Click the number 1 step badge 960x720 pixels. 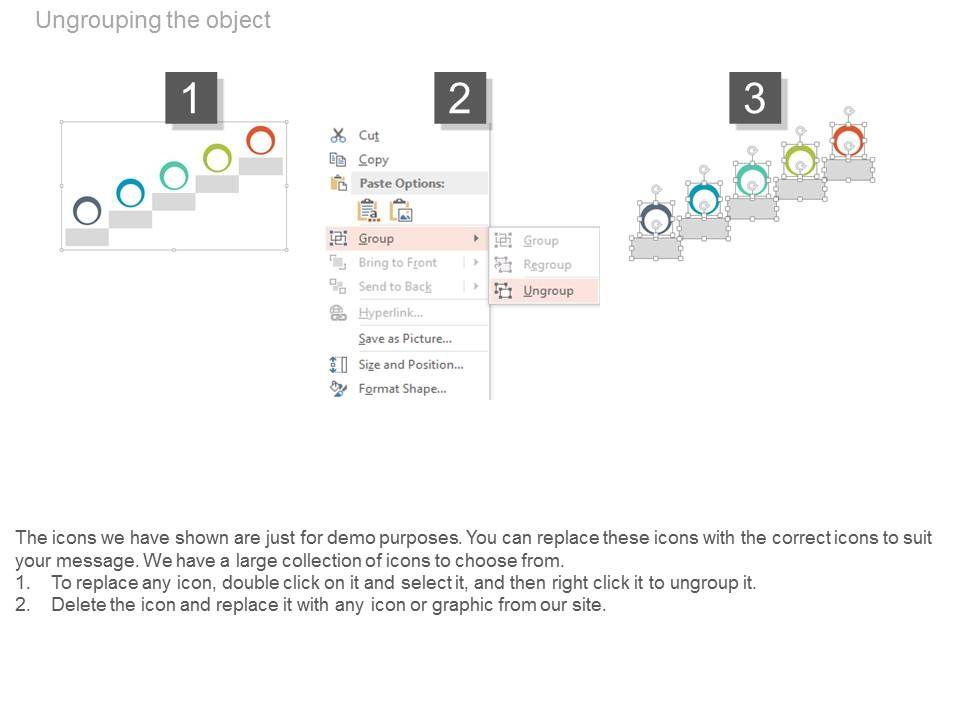coord(191,99)
